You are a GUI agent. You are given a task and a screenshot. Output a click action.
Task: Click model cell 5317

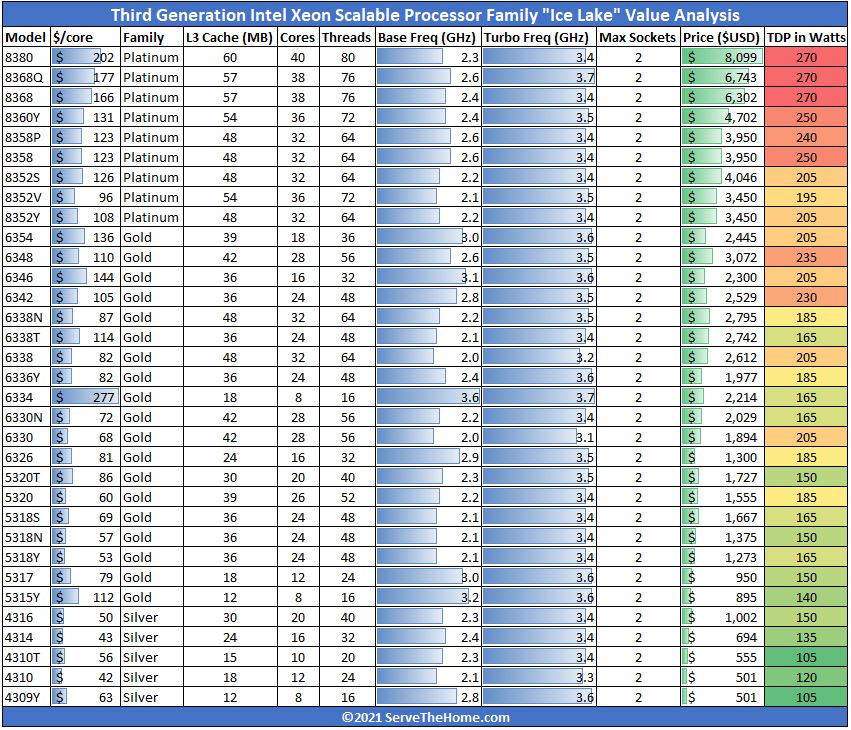point(26,577)
